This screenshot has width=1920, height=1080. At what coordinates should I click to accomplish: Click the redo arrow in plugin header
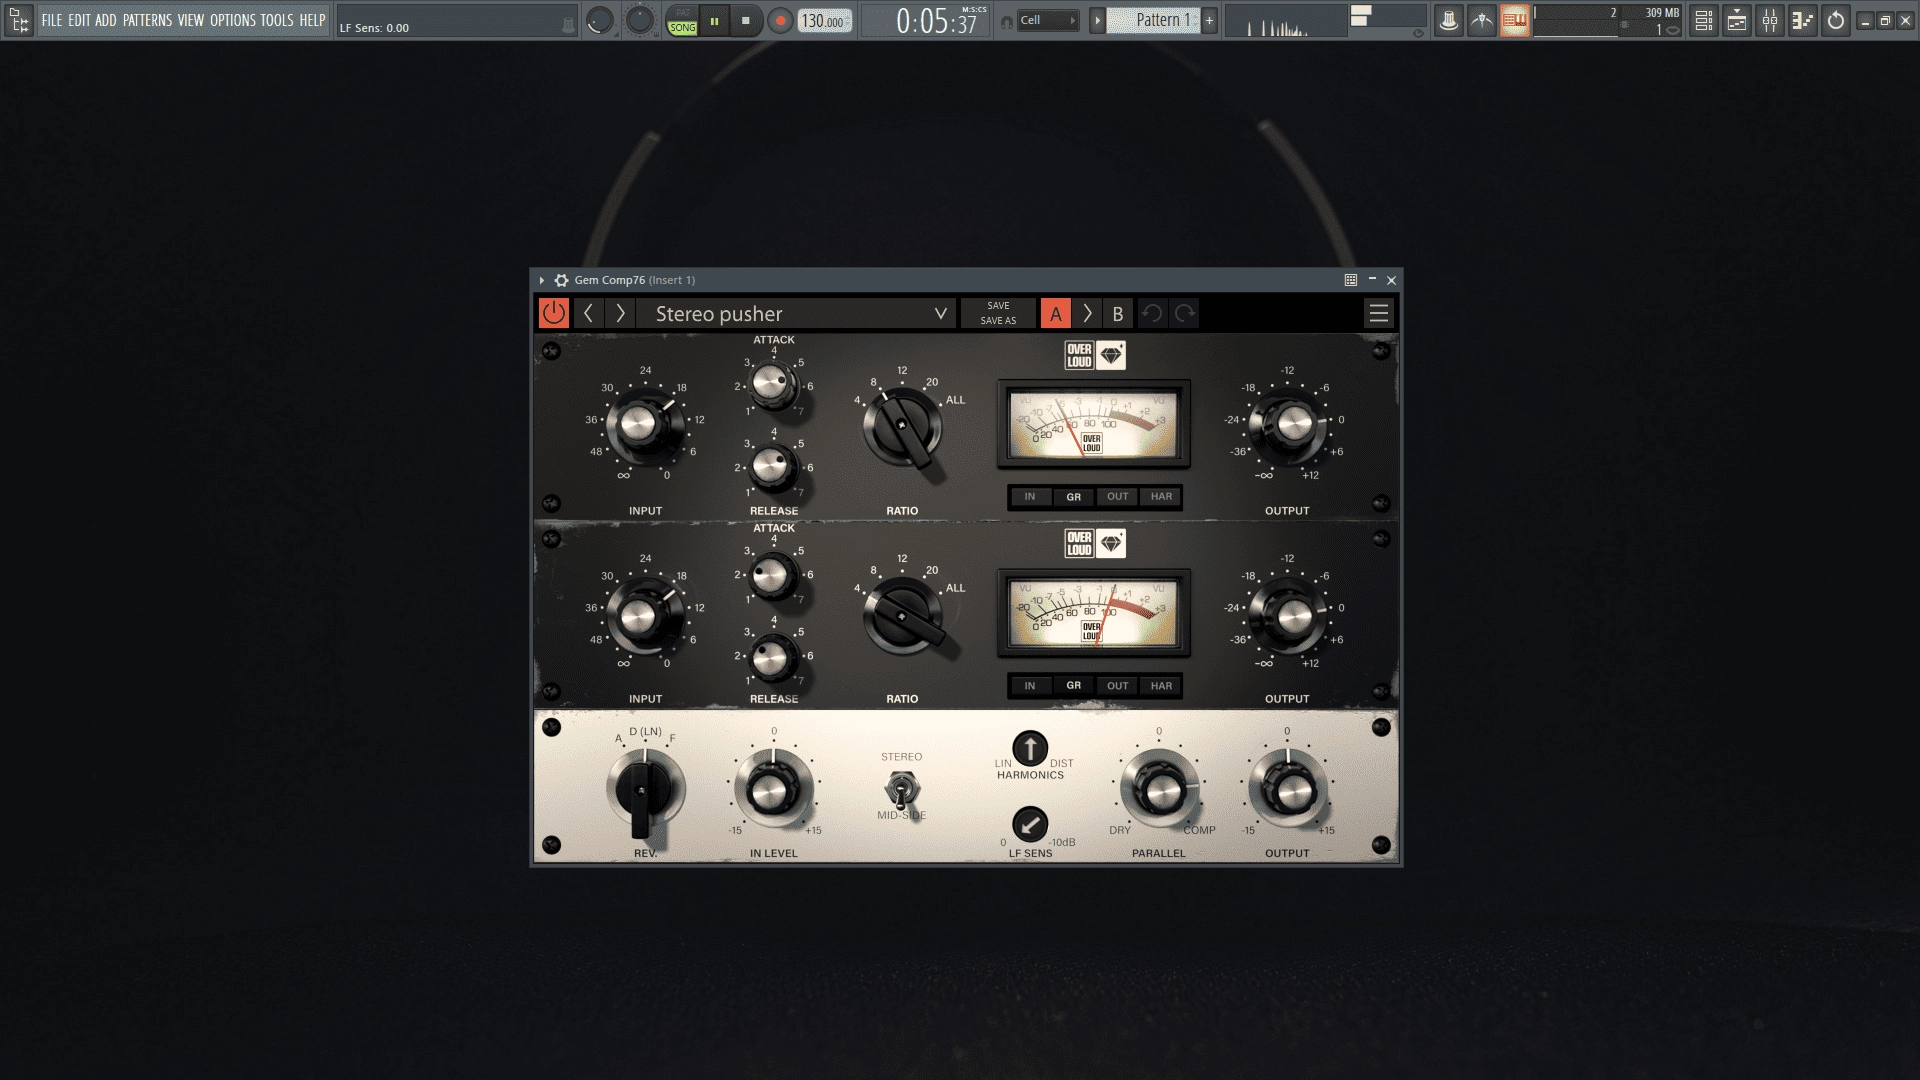(1185, 314)
